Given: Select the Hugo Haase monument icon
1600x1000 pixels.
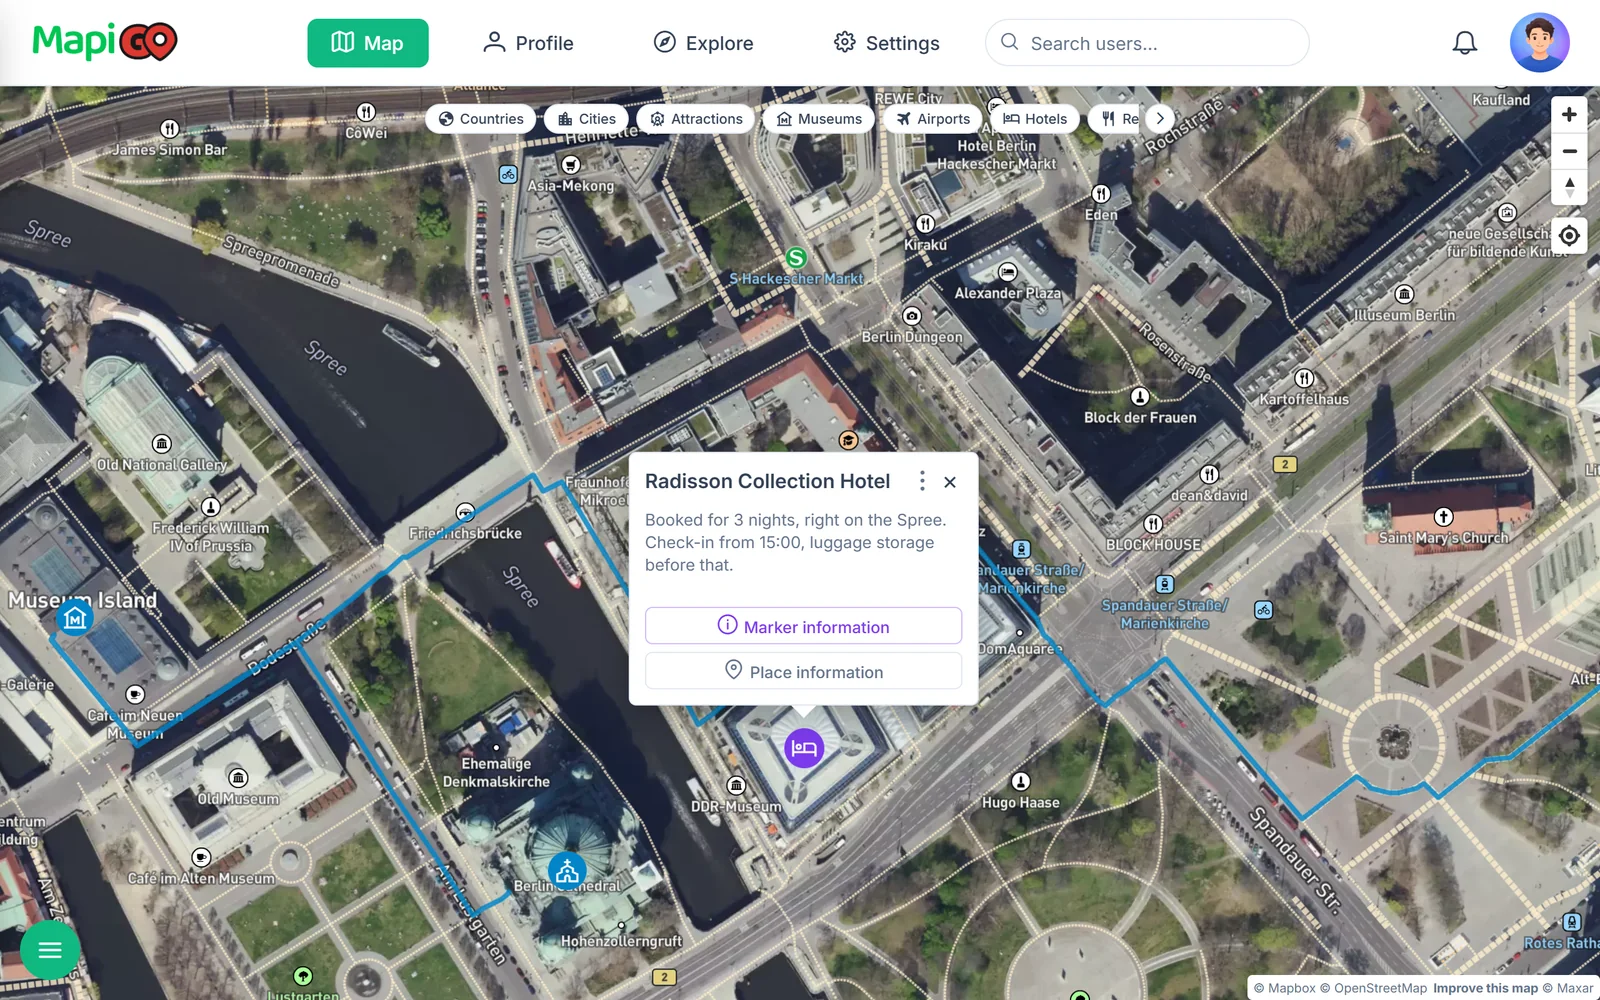Looking at the screenshot, I should pos(1020,782).
